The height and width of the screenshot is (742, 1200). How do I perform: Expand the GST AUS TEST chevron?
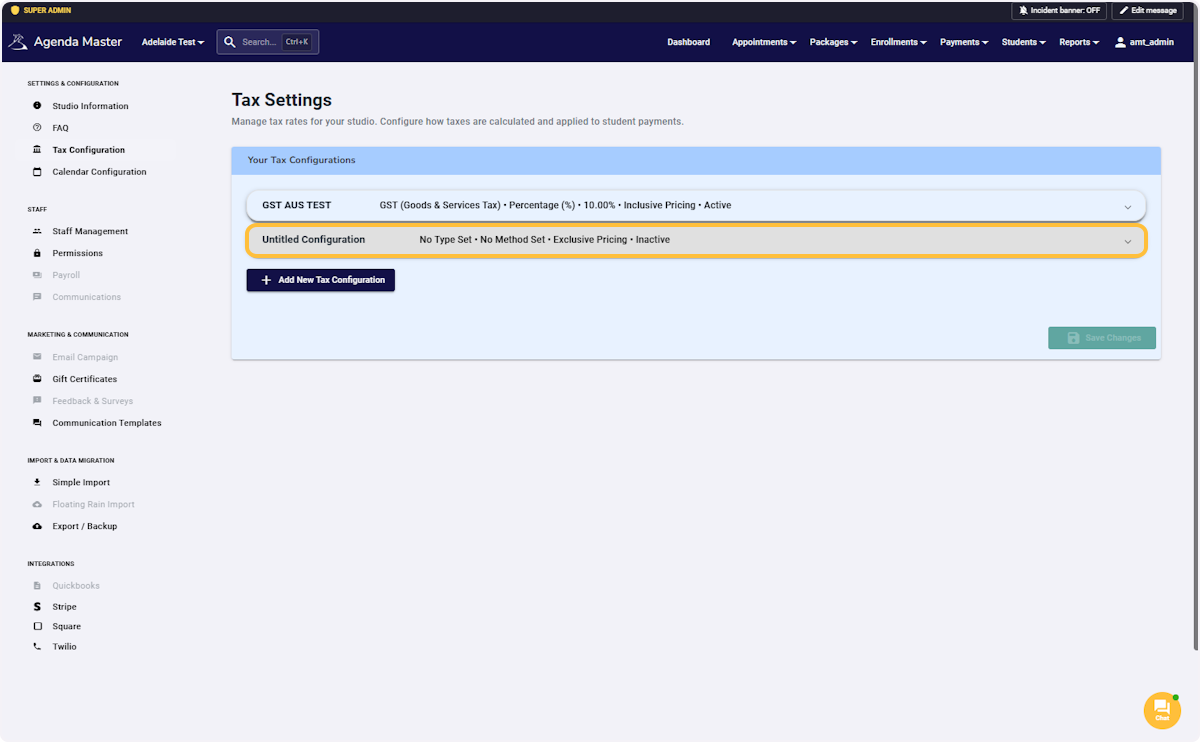click(1128, 207)
